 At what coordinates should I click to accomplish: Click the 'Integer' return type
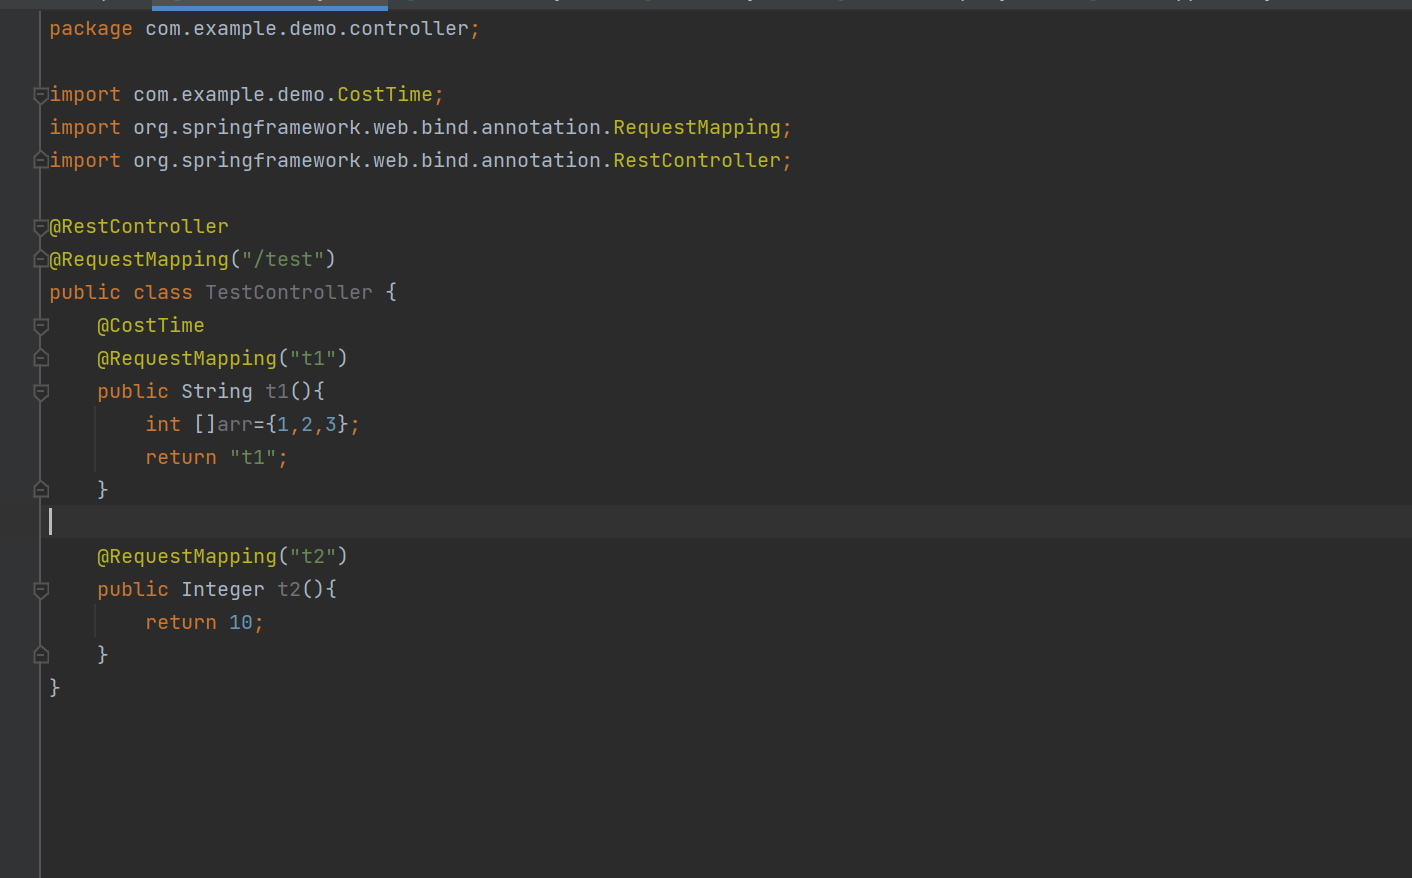coord(223,589)
